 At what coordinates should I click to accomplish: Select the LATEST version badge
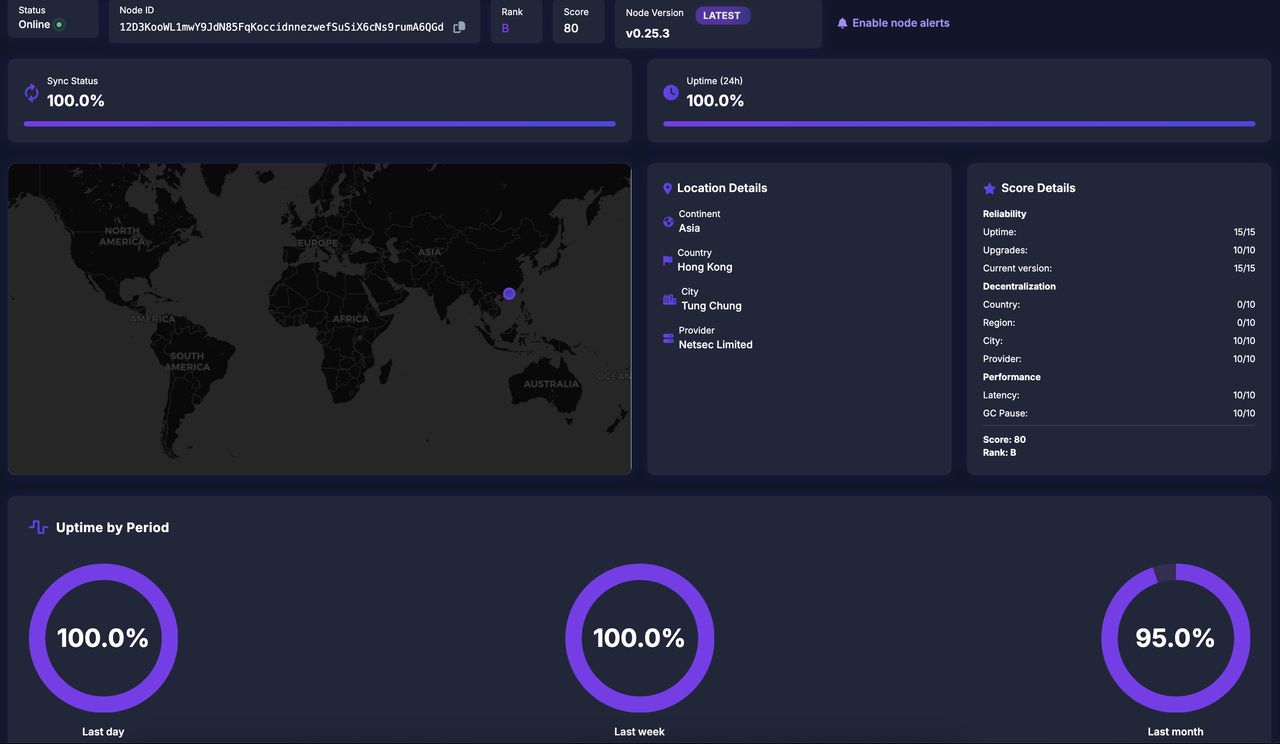(x=722, y=15)
